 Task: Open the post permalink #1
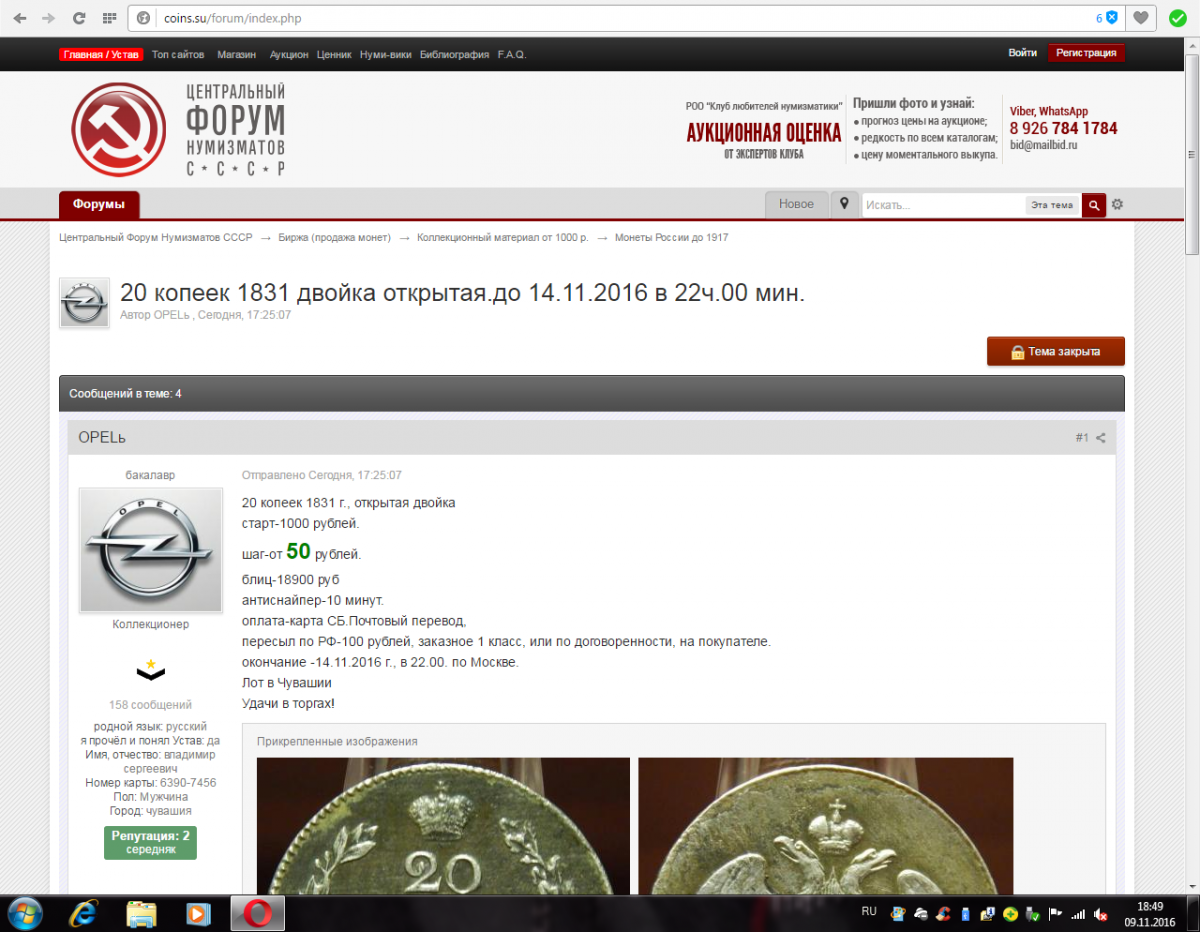pyautogui.click(x=1082, y=438)
